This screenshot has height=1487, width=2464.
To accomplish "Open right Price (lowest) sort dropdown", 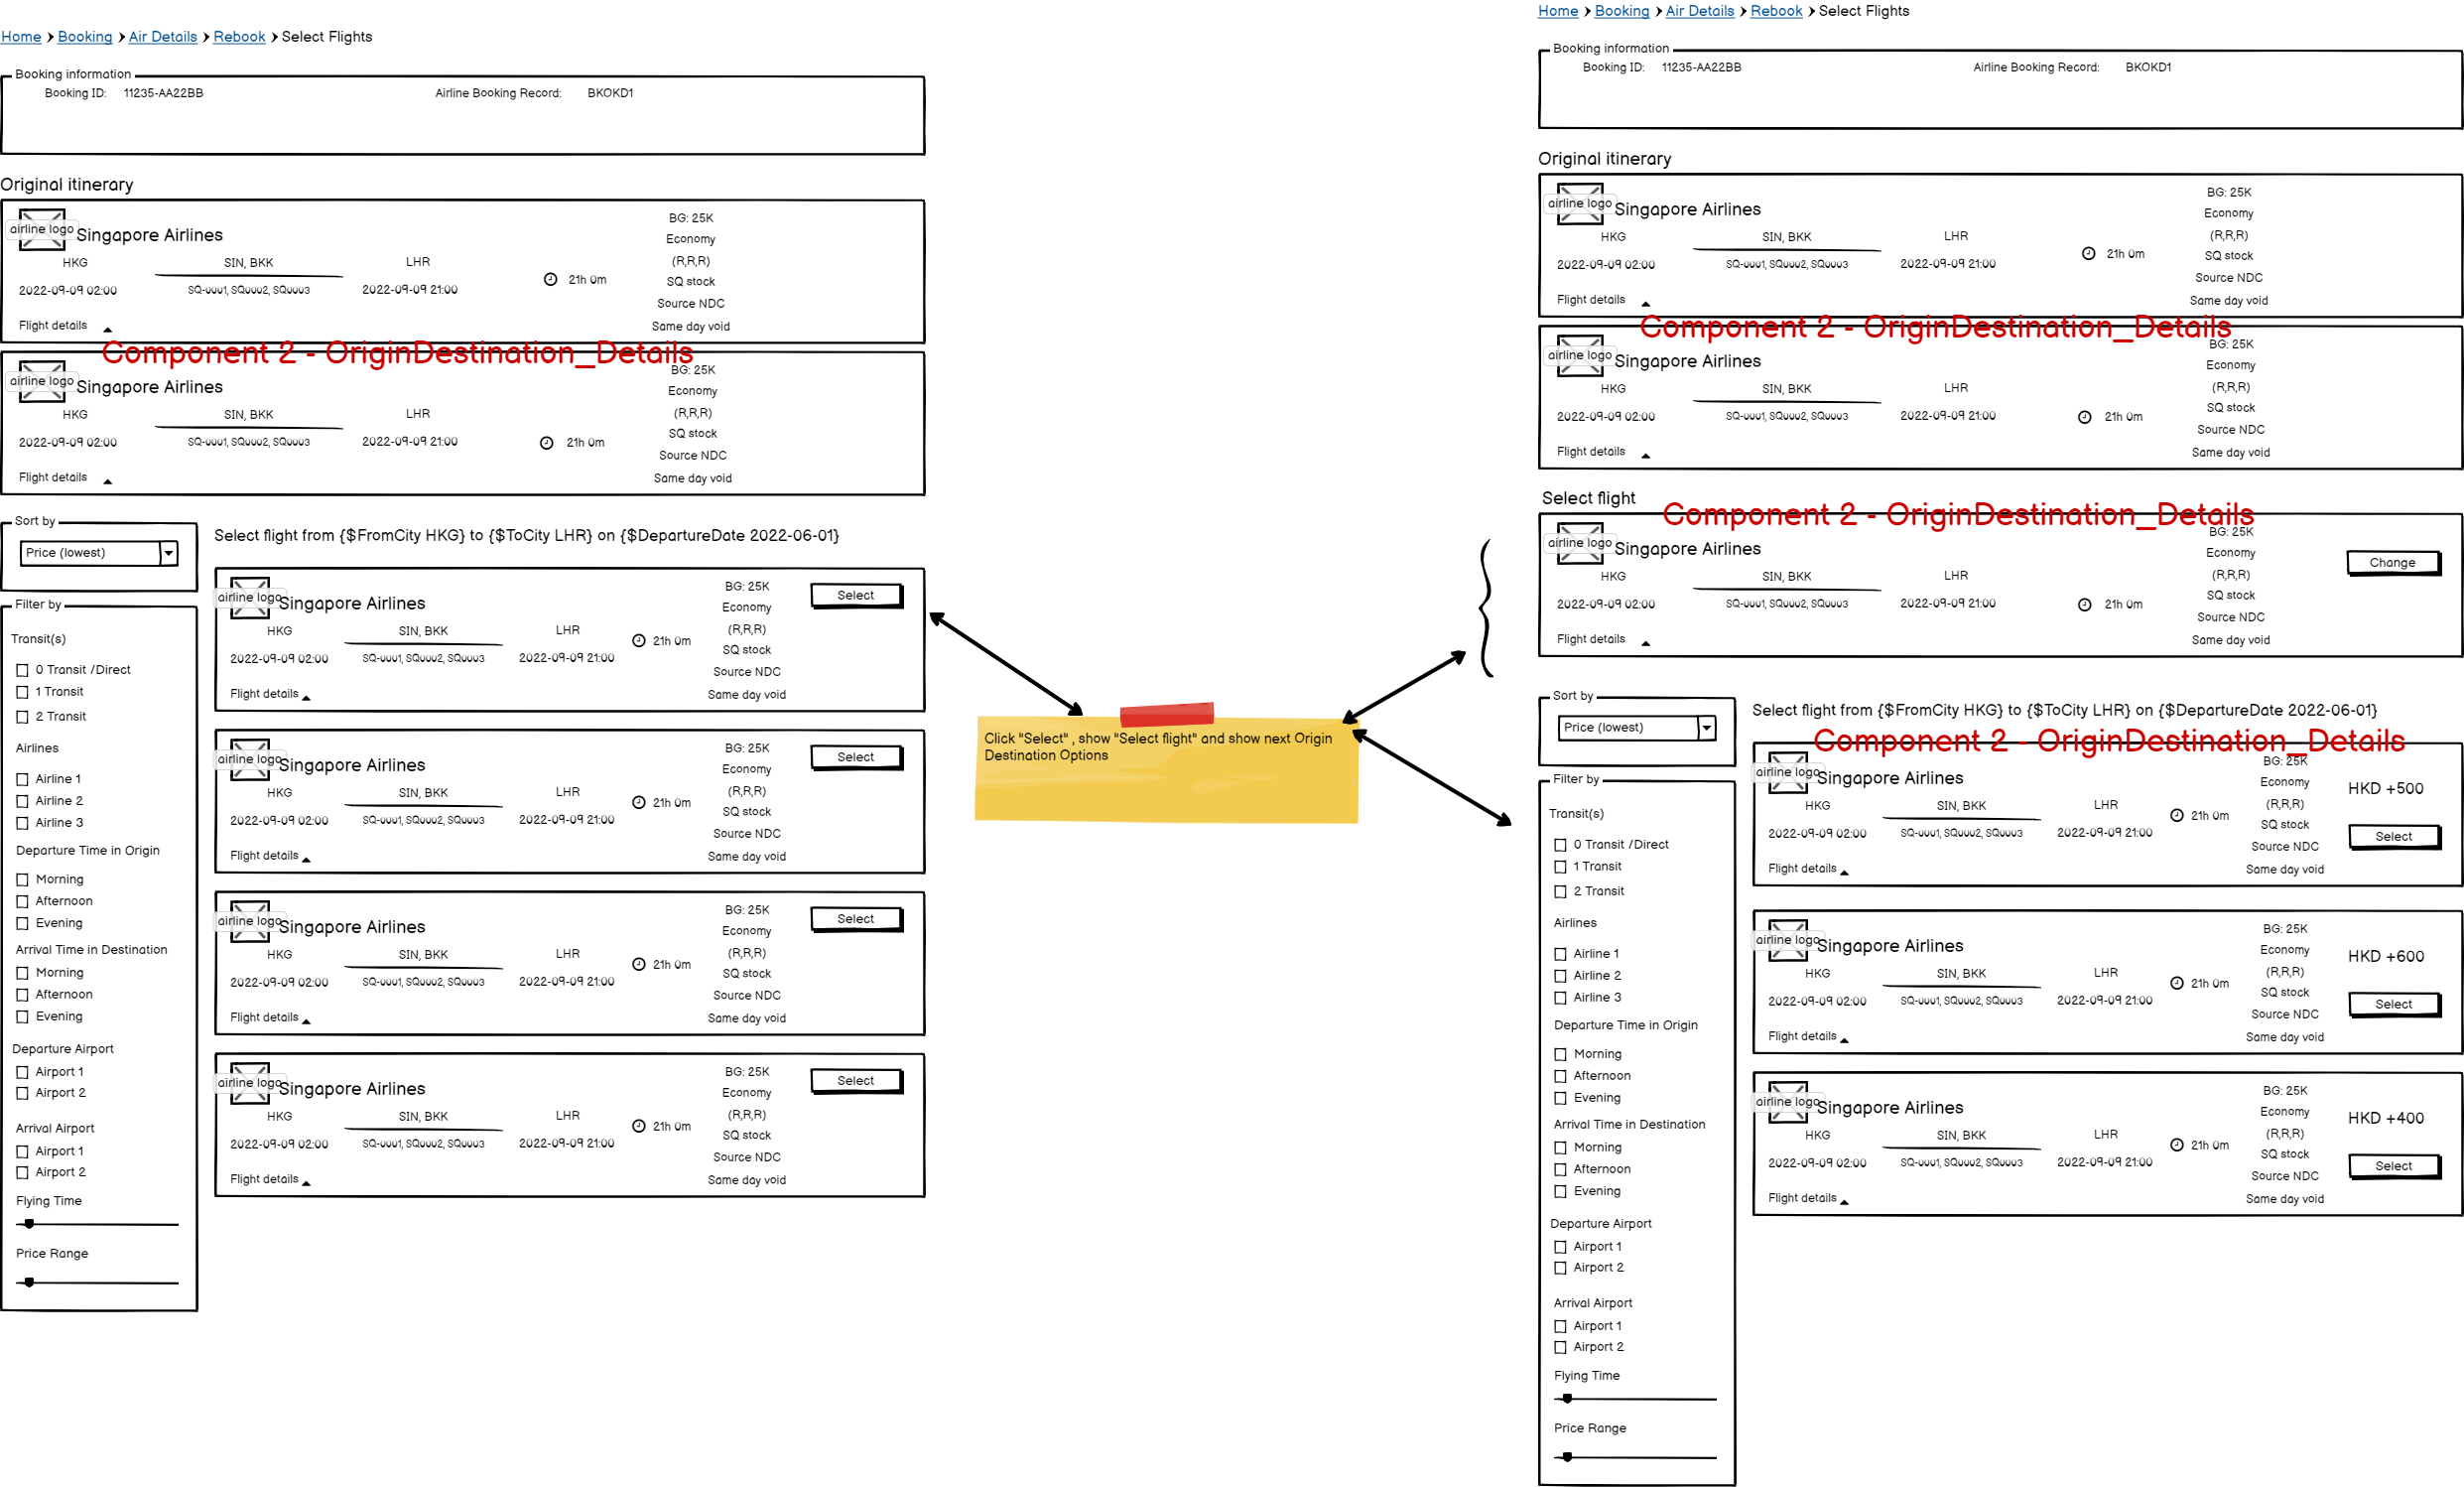I will pos(1707,728).
